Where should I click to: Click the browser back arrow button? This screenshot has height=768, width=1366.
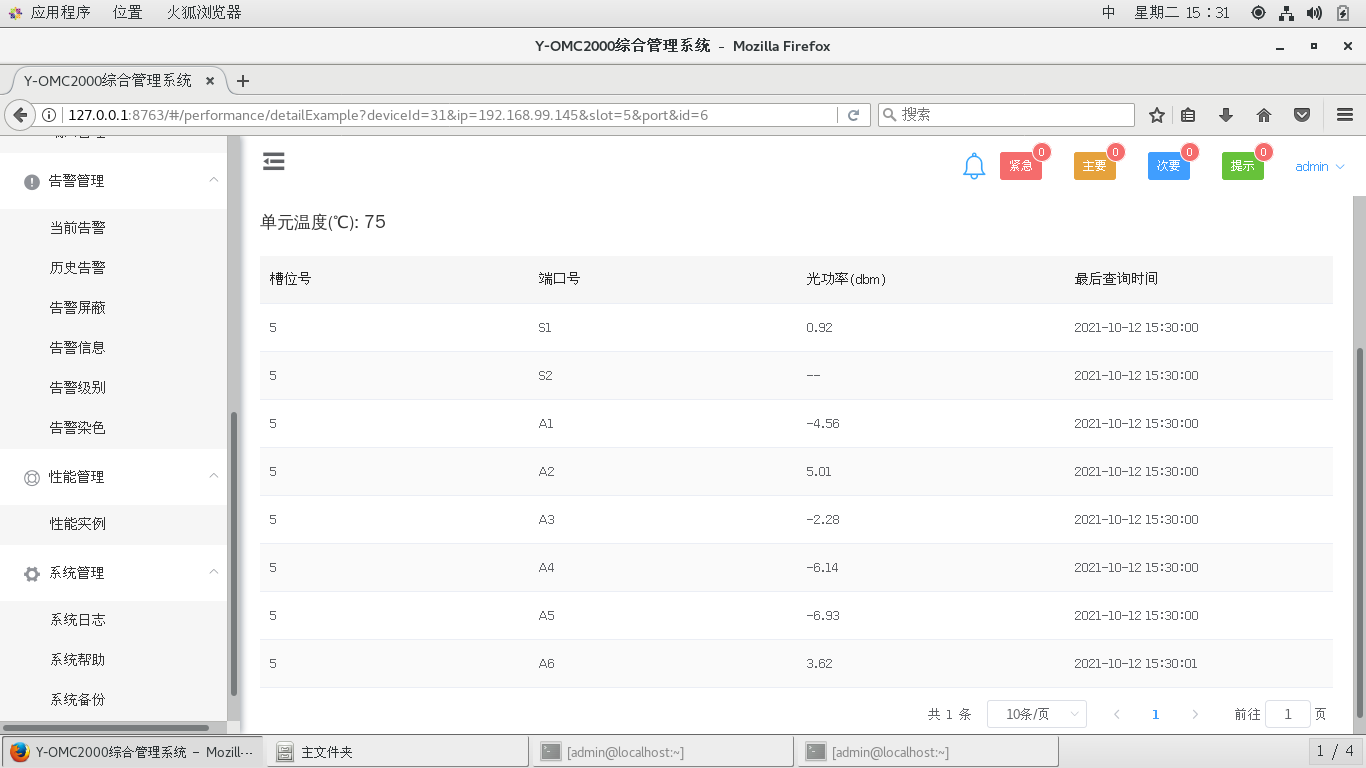tap(20, 115)
